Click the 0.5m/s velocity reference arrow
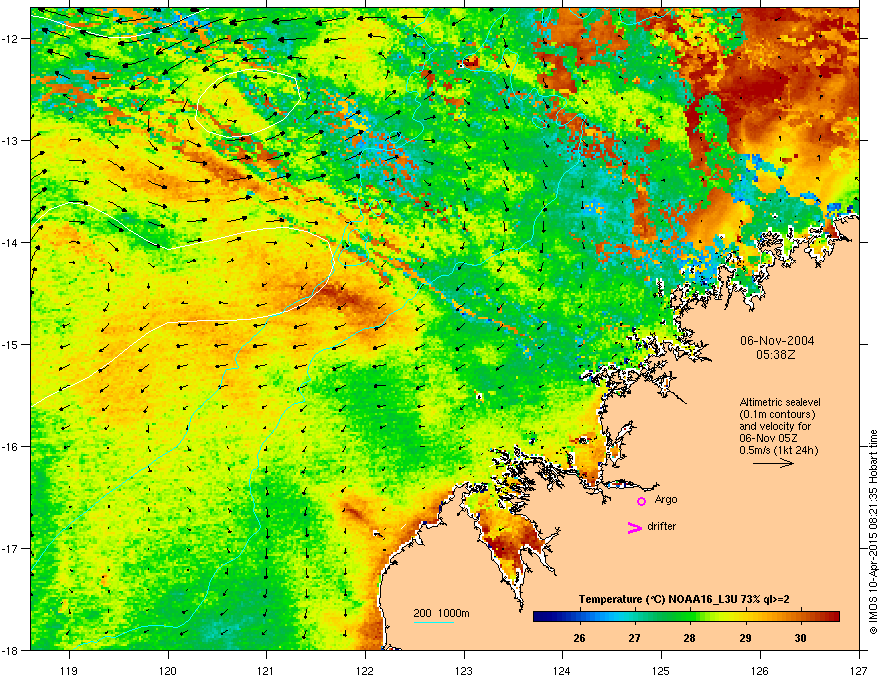The height and width of the screenshot is (680, 880). [x=773, y=463]
